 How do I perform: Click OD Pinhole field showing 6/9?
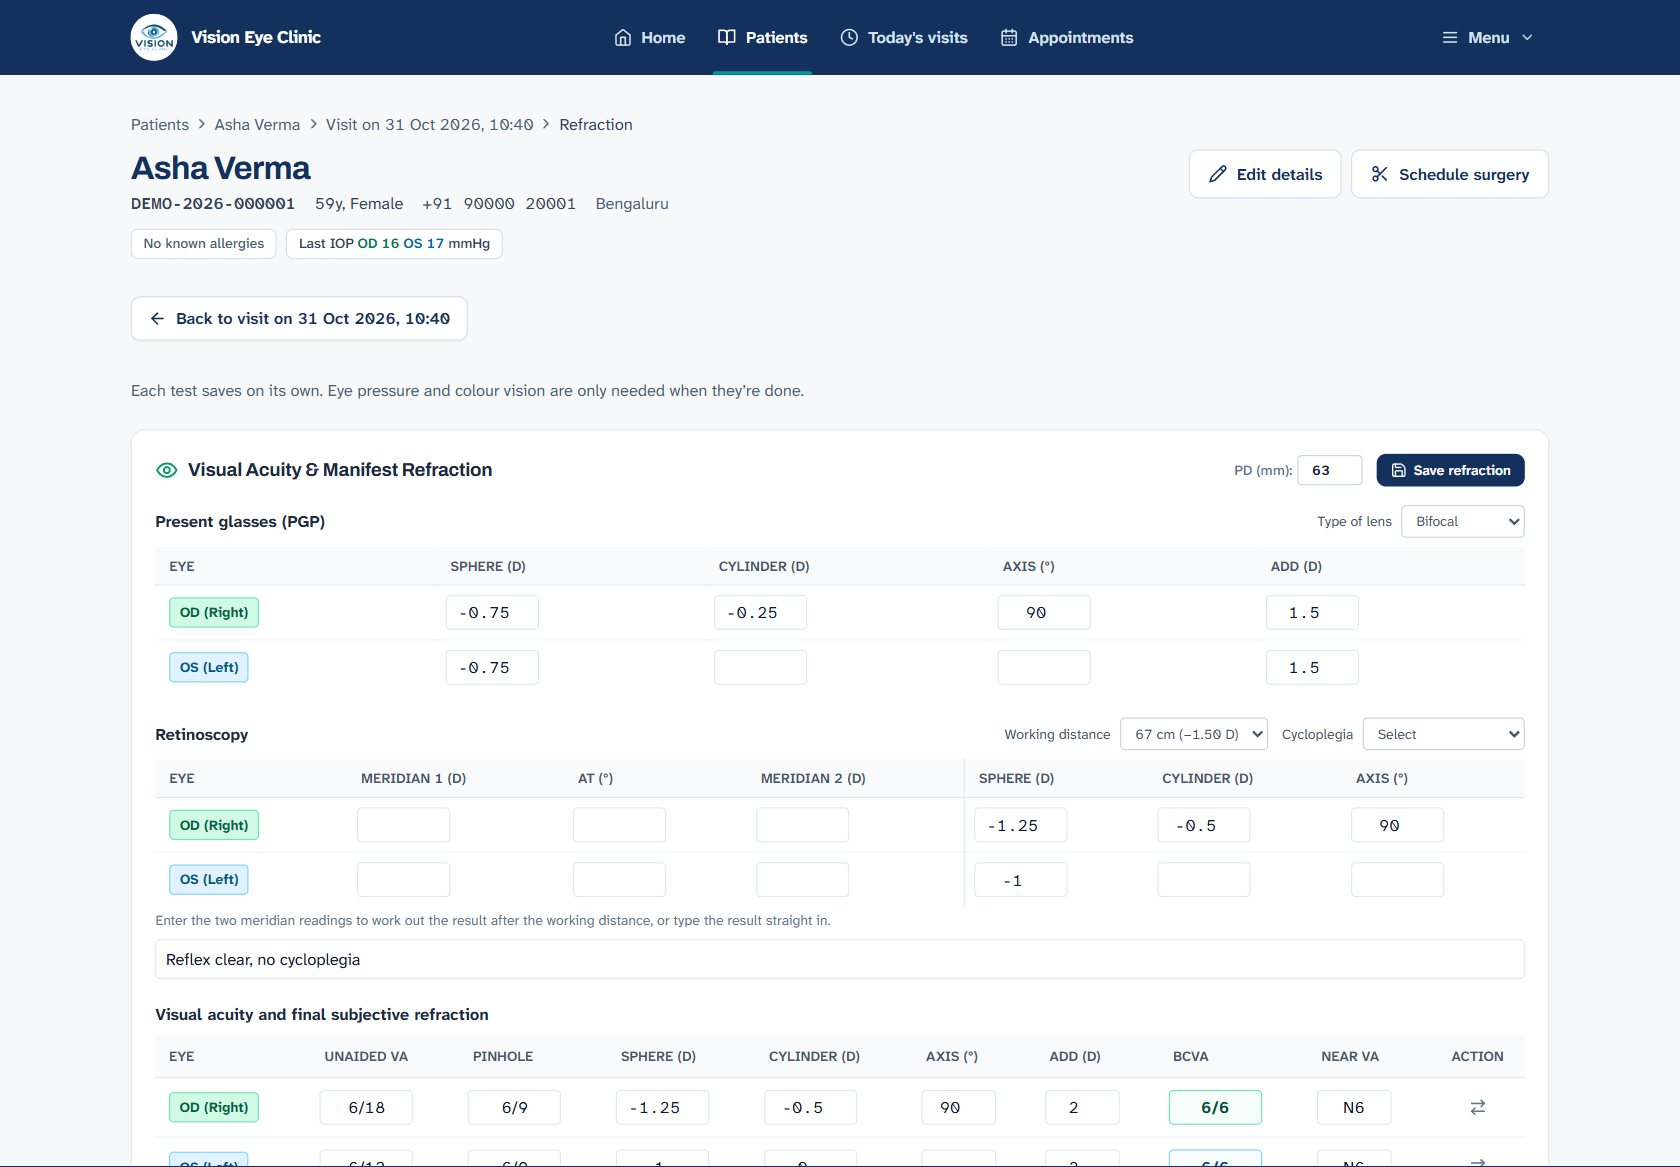[x=514, y=1107]
